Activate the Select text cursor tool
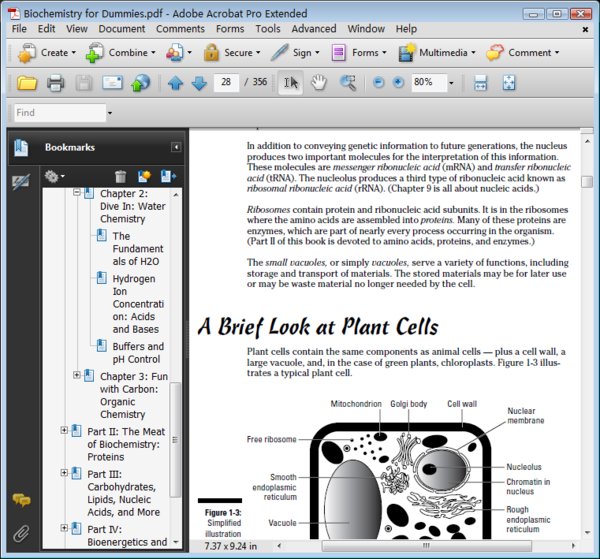Screen dimensions: 600x559 tap(290, 83)
